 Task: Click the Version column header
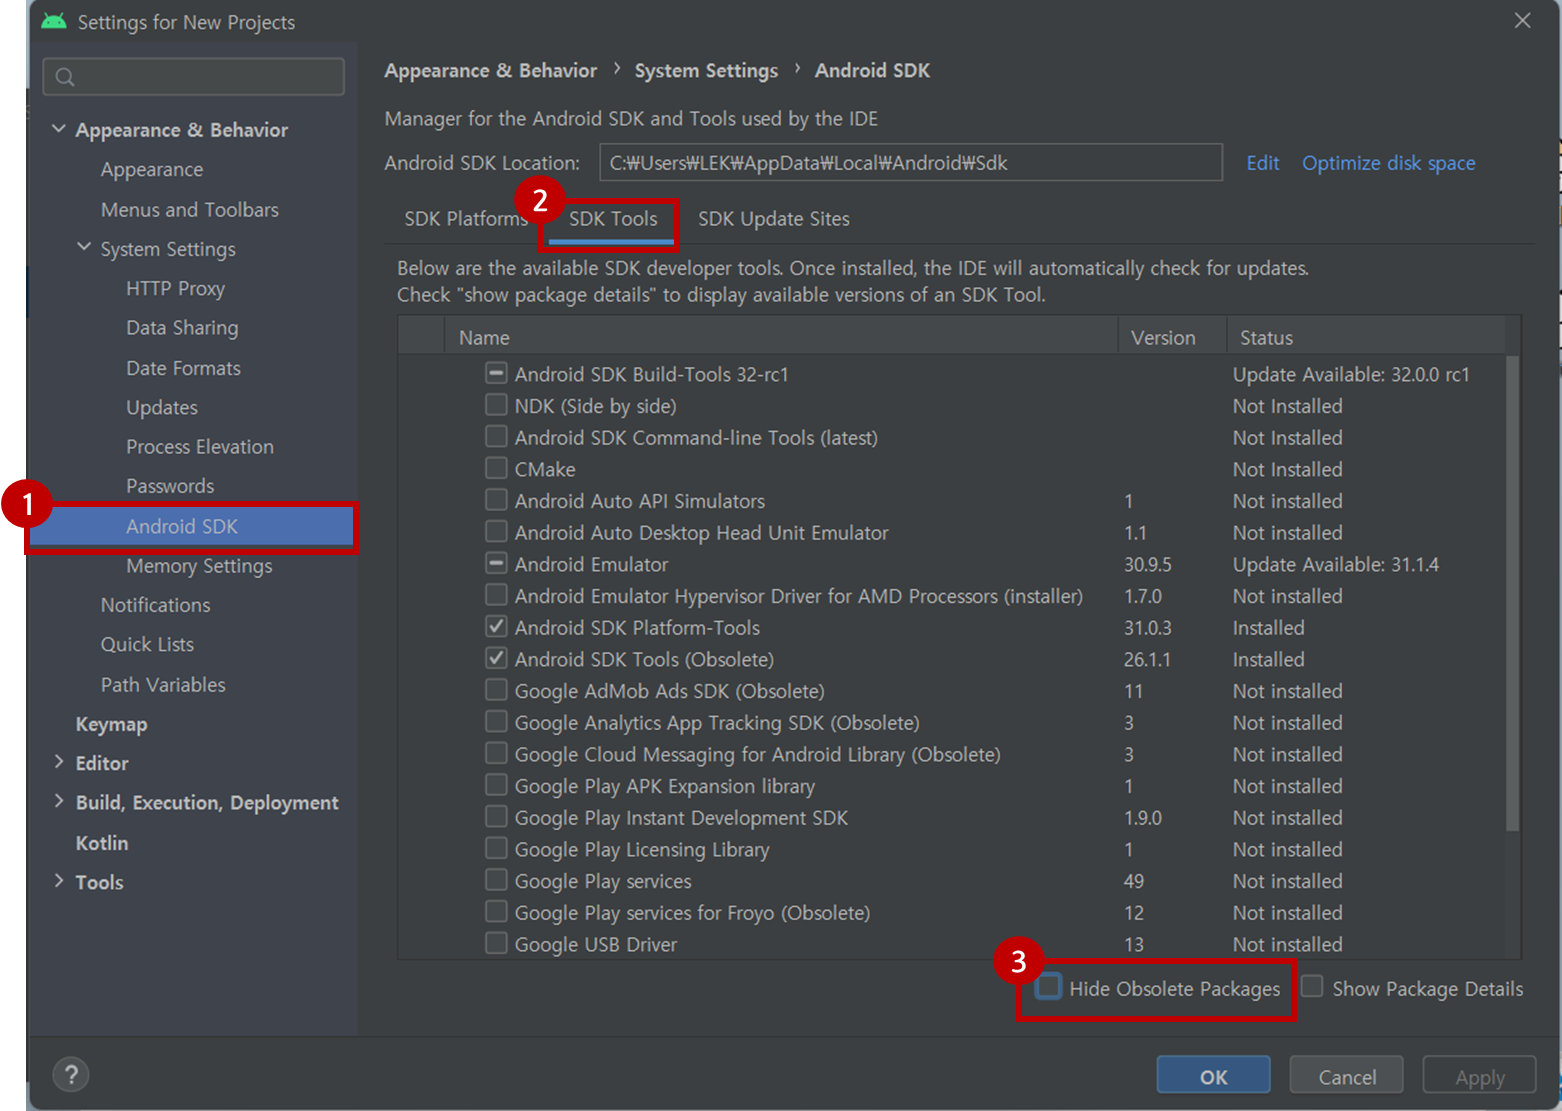(x=1172, y=337)
